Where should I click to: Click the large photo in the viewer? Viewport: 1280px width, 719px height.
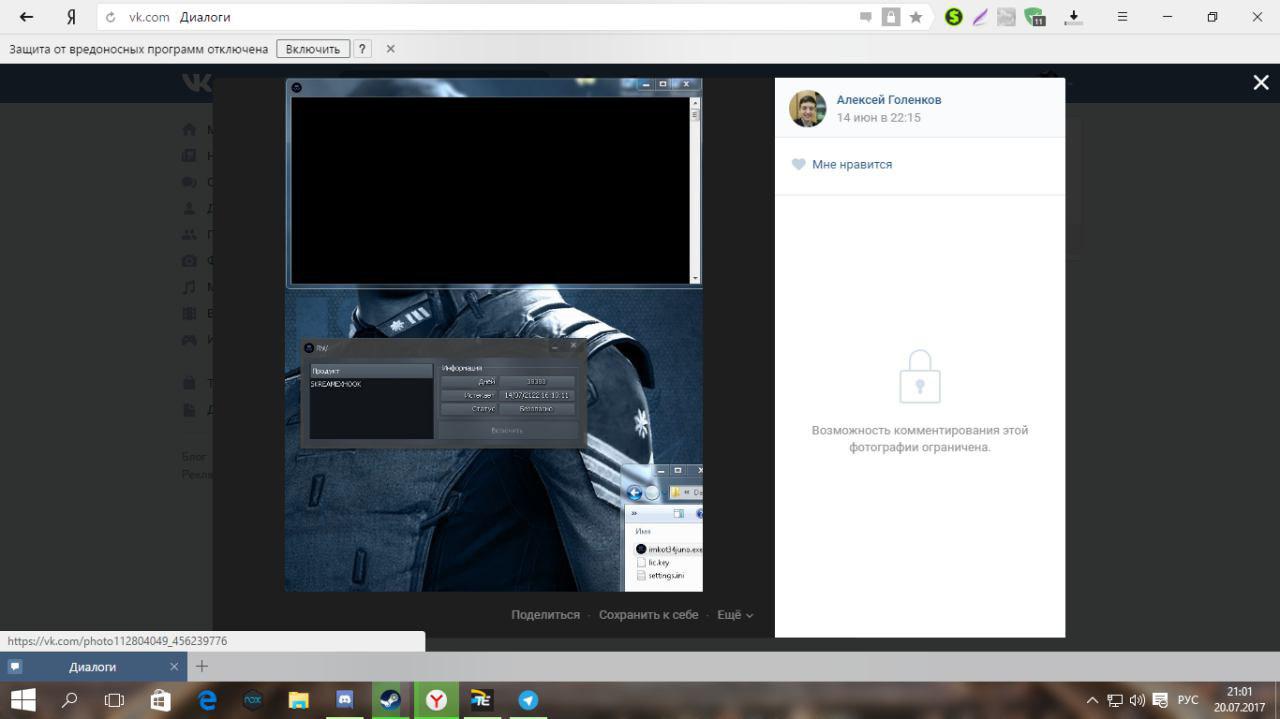(494, 334)
